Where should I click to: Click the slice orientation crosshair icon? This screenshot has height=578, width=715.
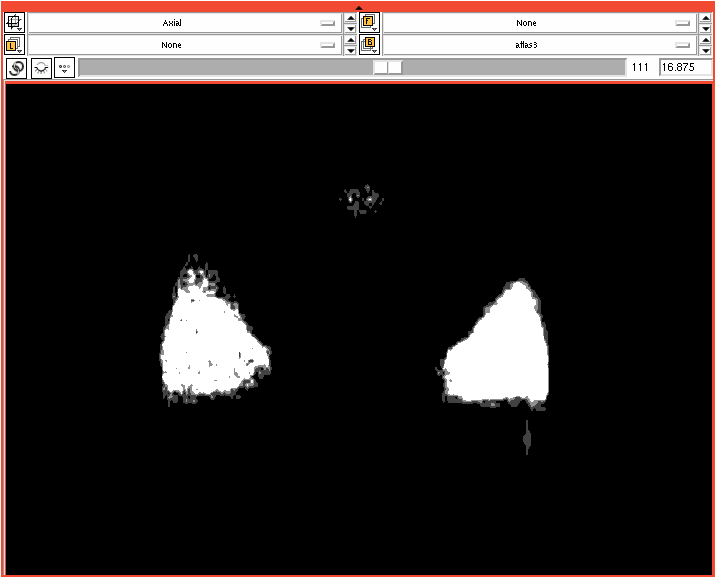click(14, 22)
